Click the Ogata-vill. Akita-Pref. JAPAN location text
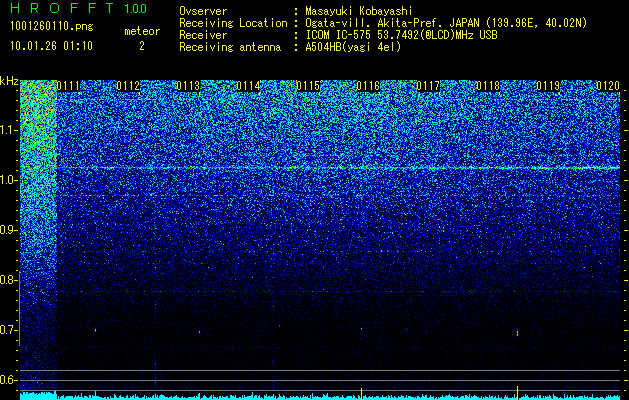The height and width of the screenshot is (400, 629). coord(446,23)
